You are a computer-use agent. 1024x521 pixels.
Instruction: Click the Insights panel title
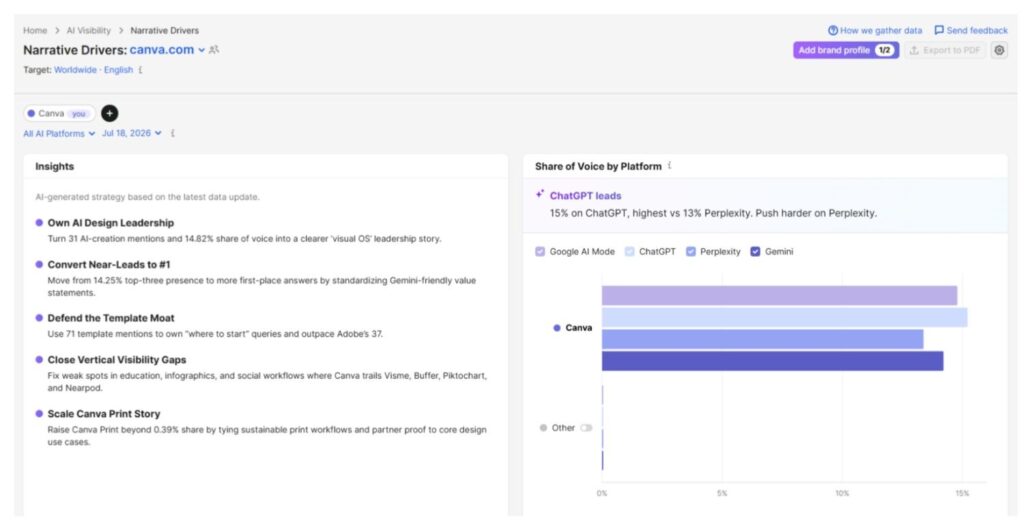click(55, 166)
